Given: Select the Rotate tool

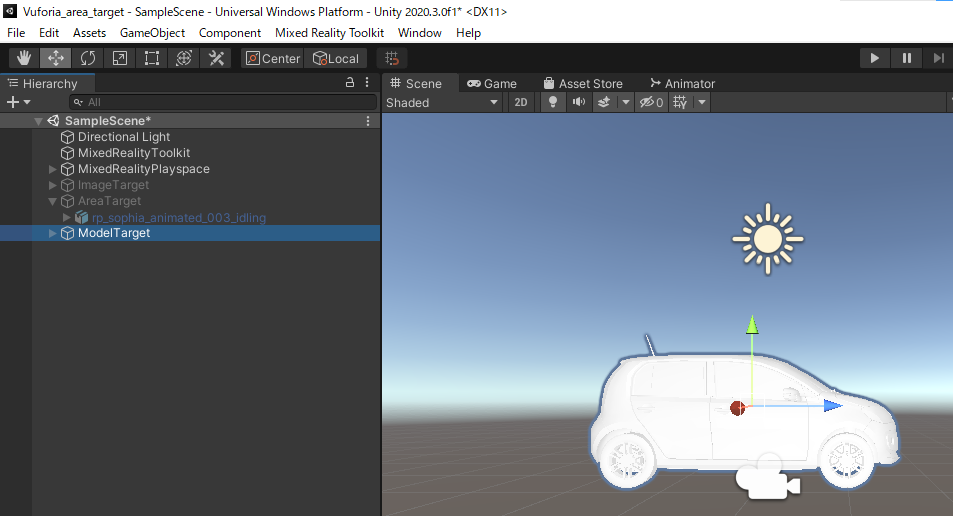Looking at the screenshot, I should (x=88, y=58).
